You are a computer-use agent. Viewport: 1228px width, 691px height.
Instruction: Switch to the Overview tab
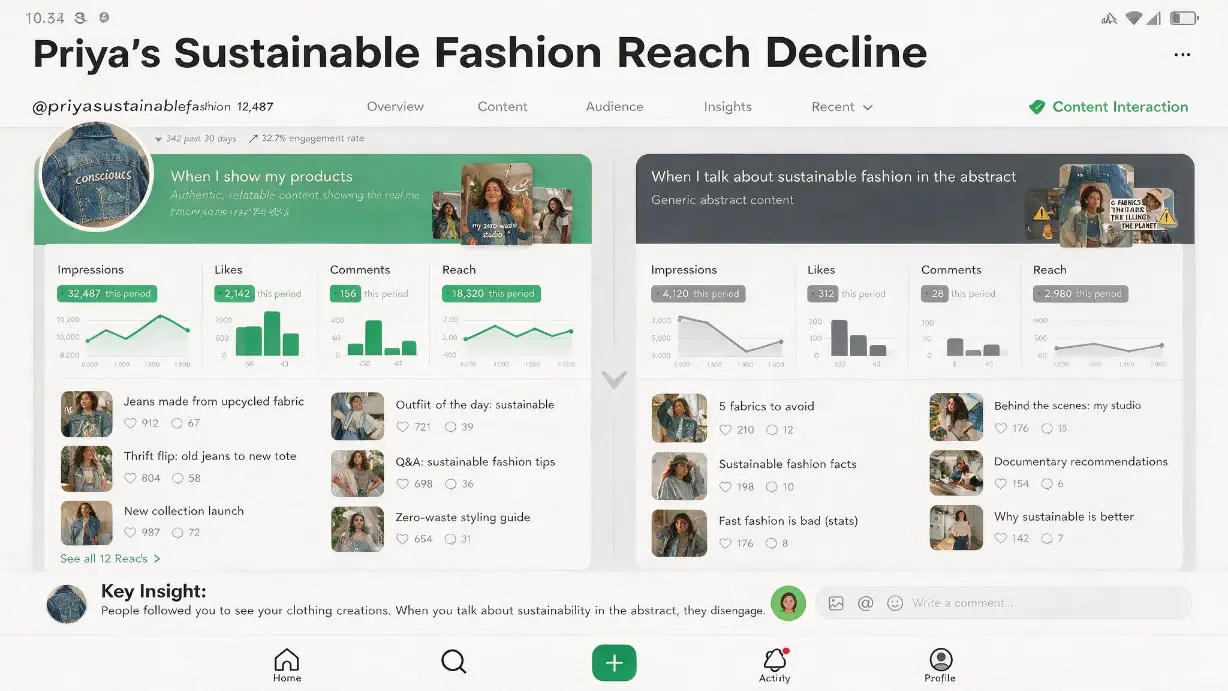pos(395,107)
